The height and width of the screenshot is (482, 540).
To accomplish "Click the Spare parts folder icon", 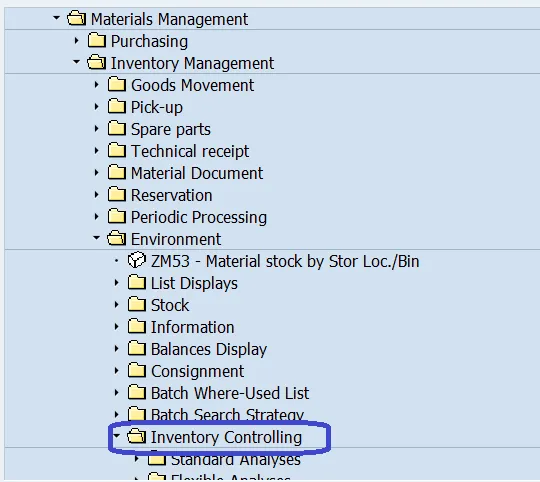I will 116,128.
